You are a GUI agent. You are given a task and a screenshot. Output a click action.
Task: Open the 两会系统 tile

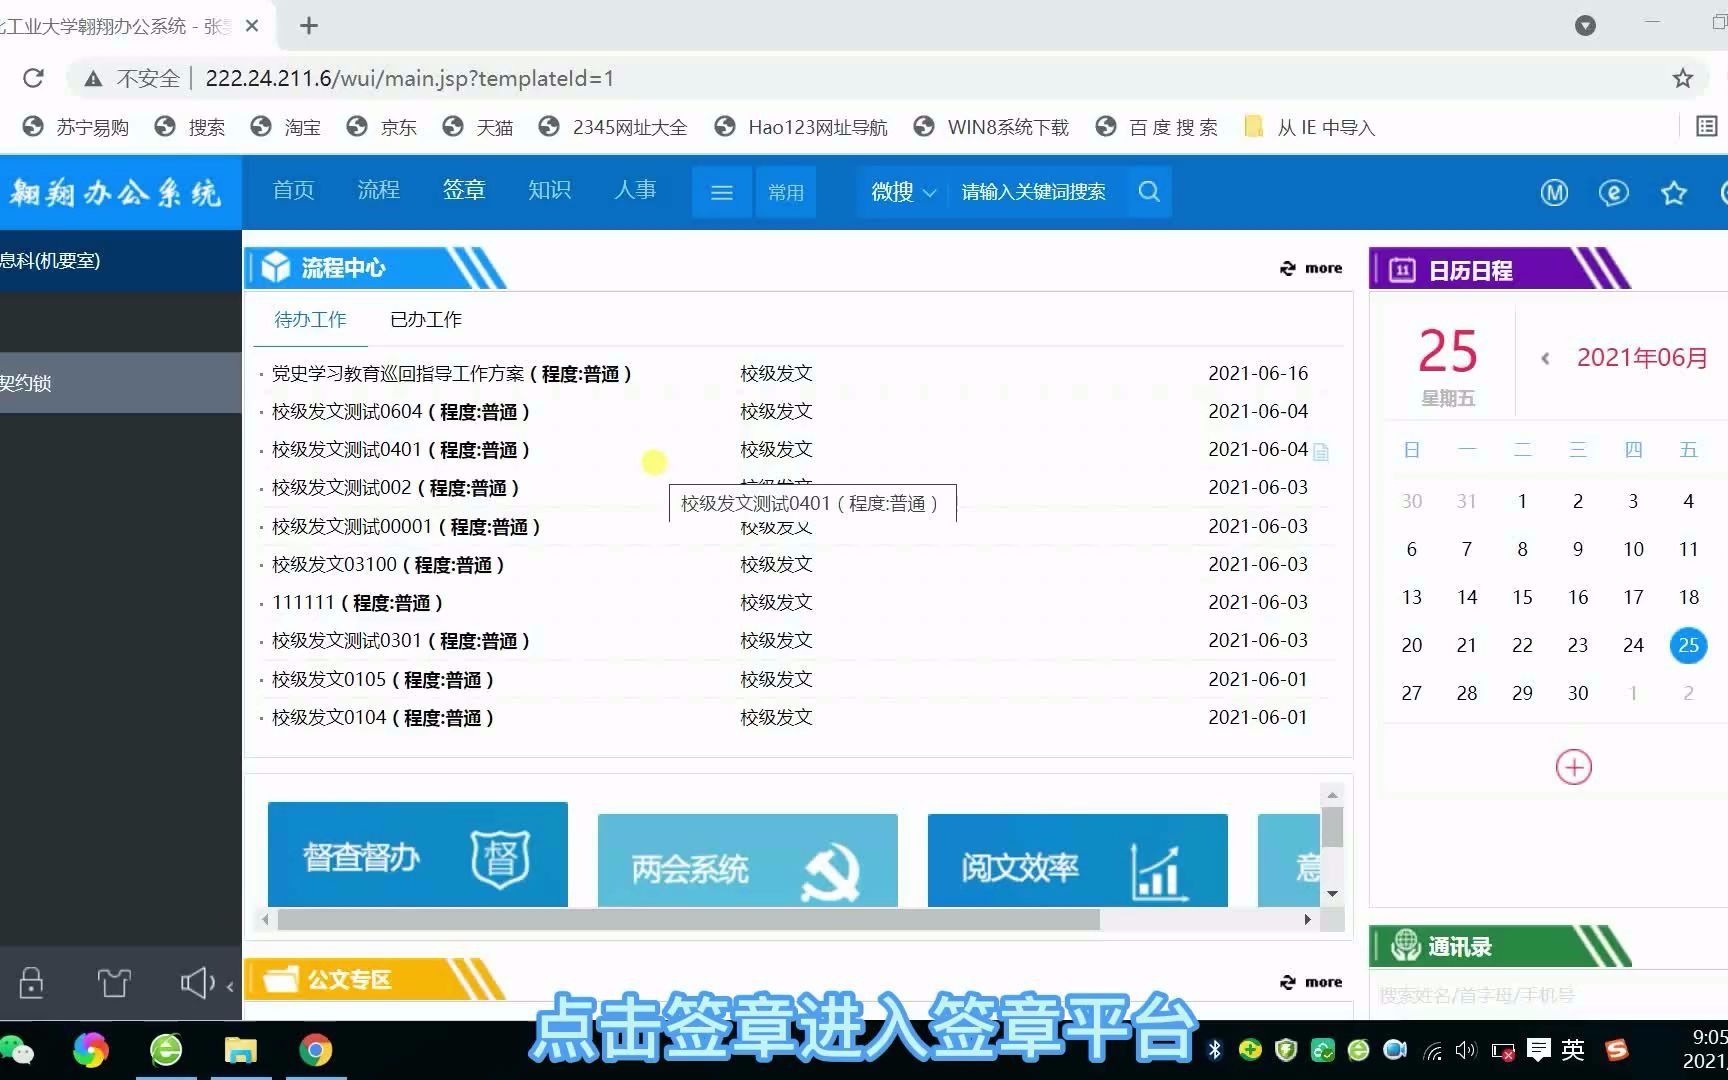click(748, 860)
